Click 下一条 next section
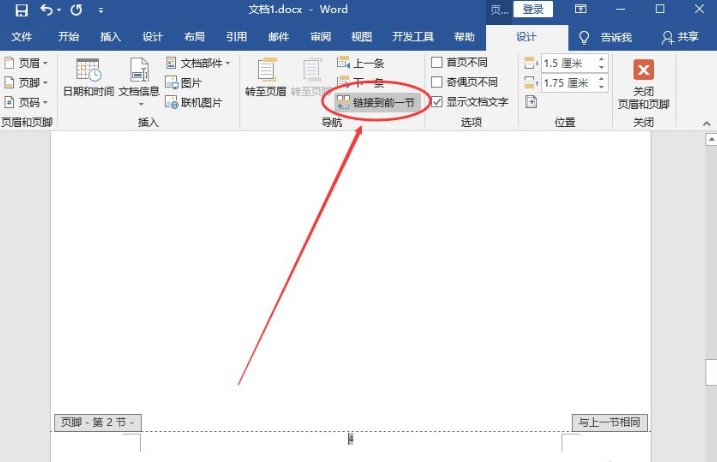The width and height of the screenshot is (717, 462). coord(360,83)
